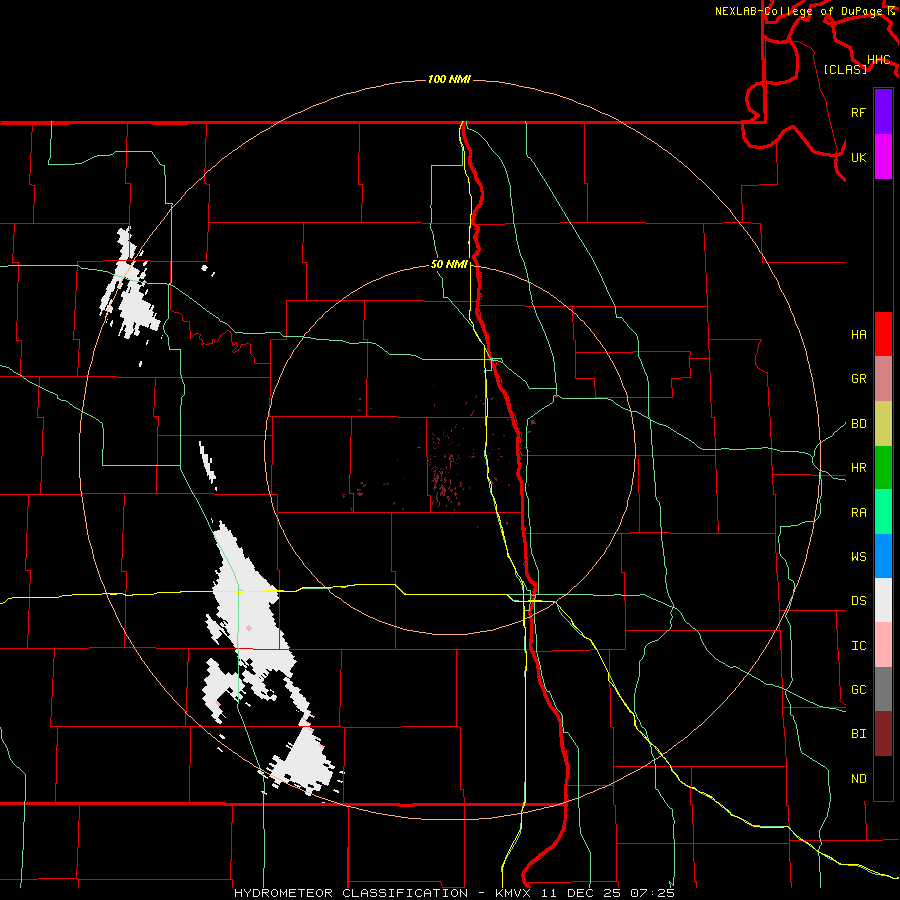
Task: Click the GC gray legend color block
Action: [x=883, y=689]
